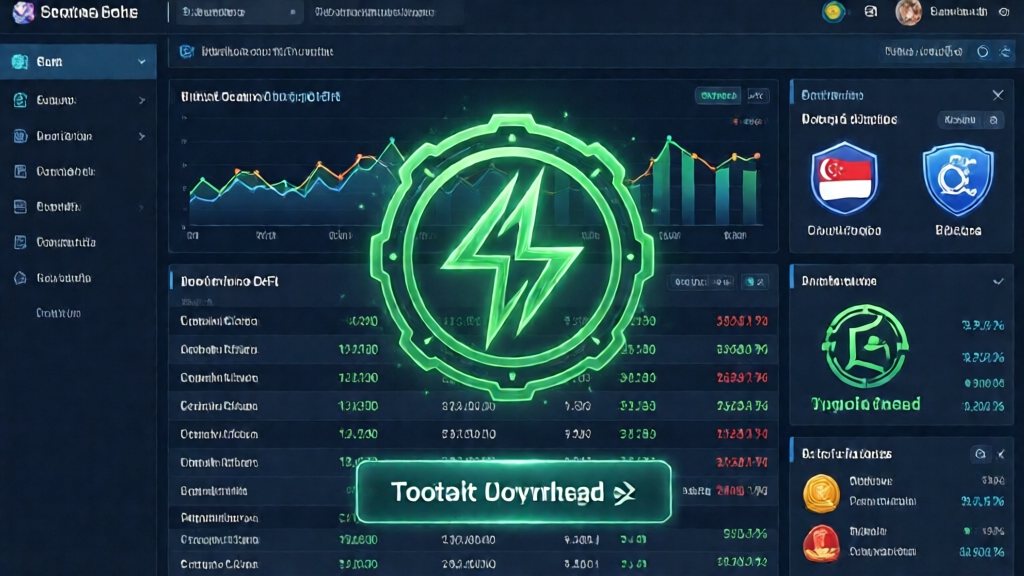The width and height of the screenshot is (1024, 576).
Task: Click the gold coin icon in the lower-right panel
Action: 821,492
